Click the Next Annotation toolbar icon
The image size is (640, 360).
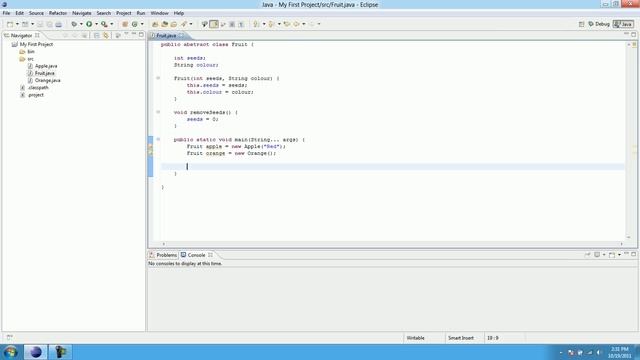coord(256,24)
